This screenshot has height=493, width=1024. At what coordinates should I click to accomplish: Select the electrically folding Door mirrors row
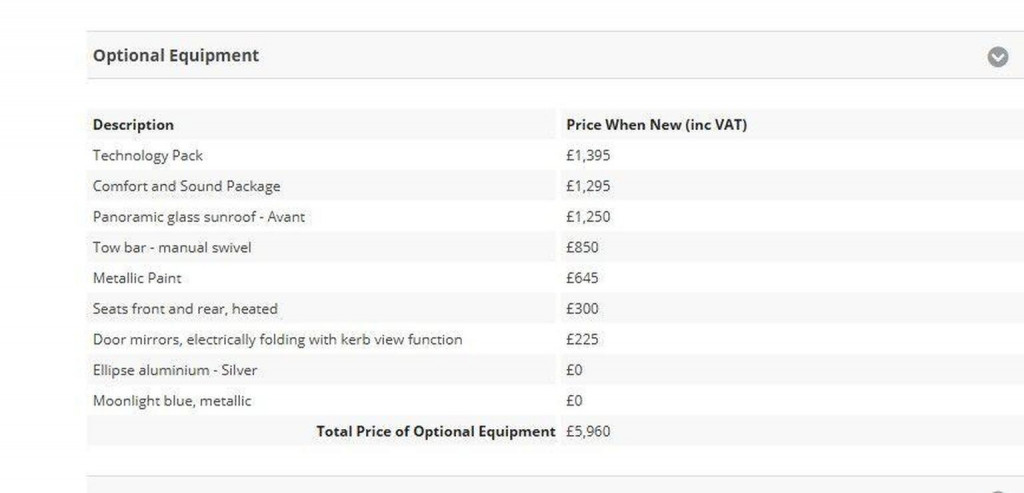(277, 340)
